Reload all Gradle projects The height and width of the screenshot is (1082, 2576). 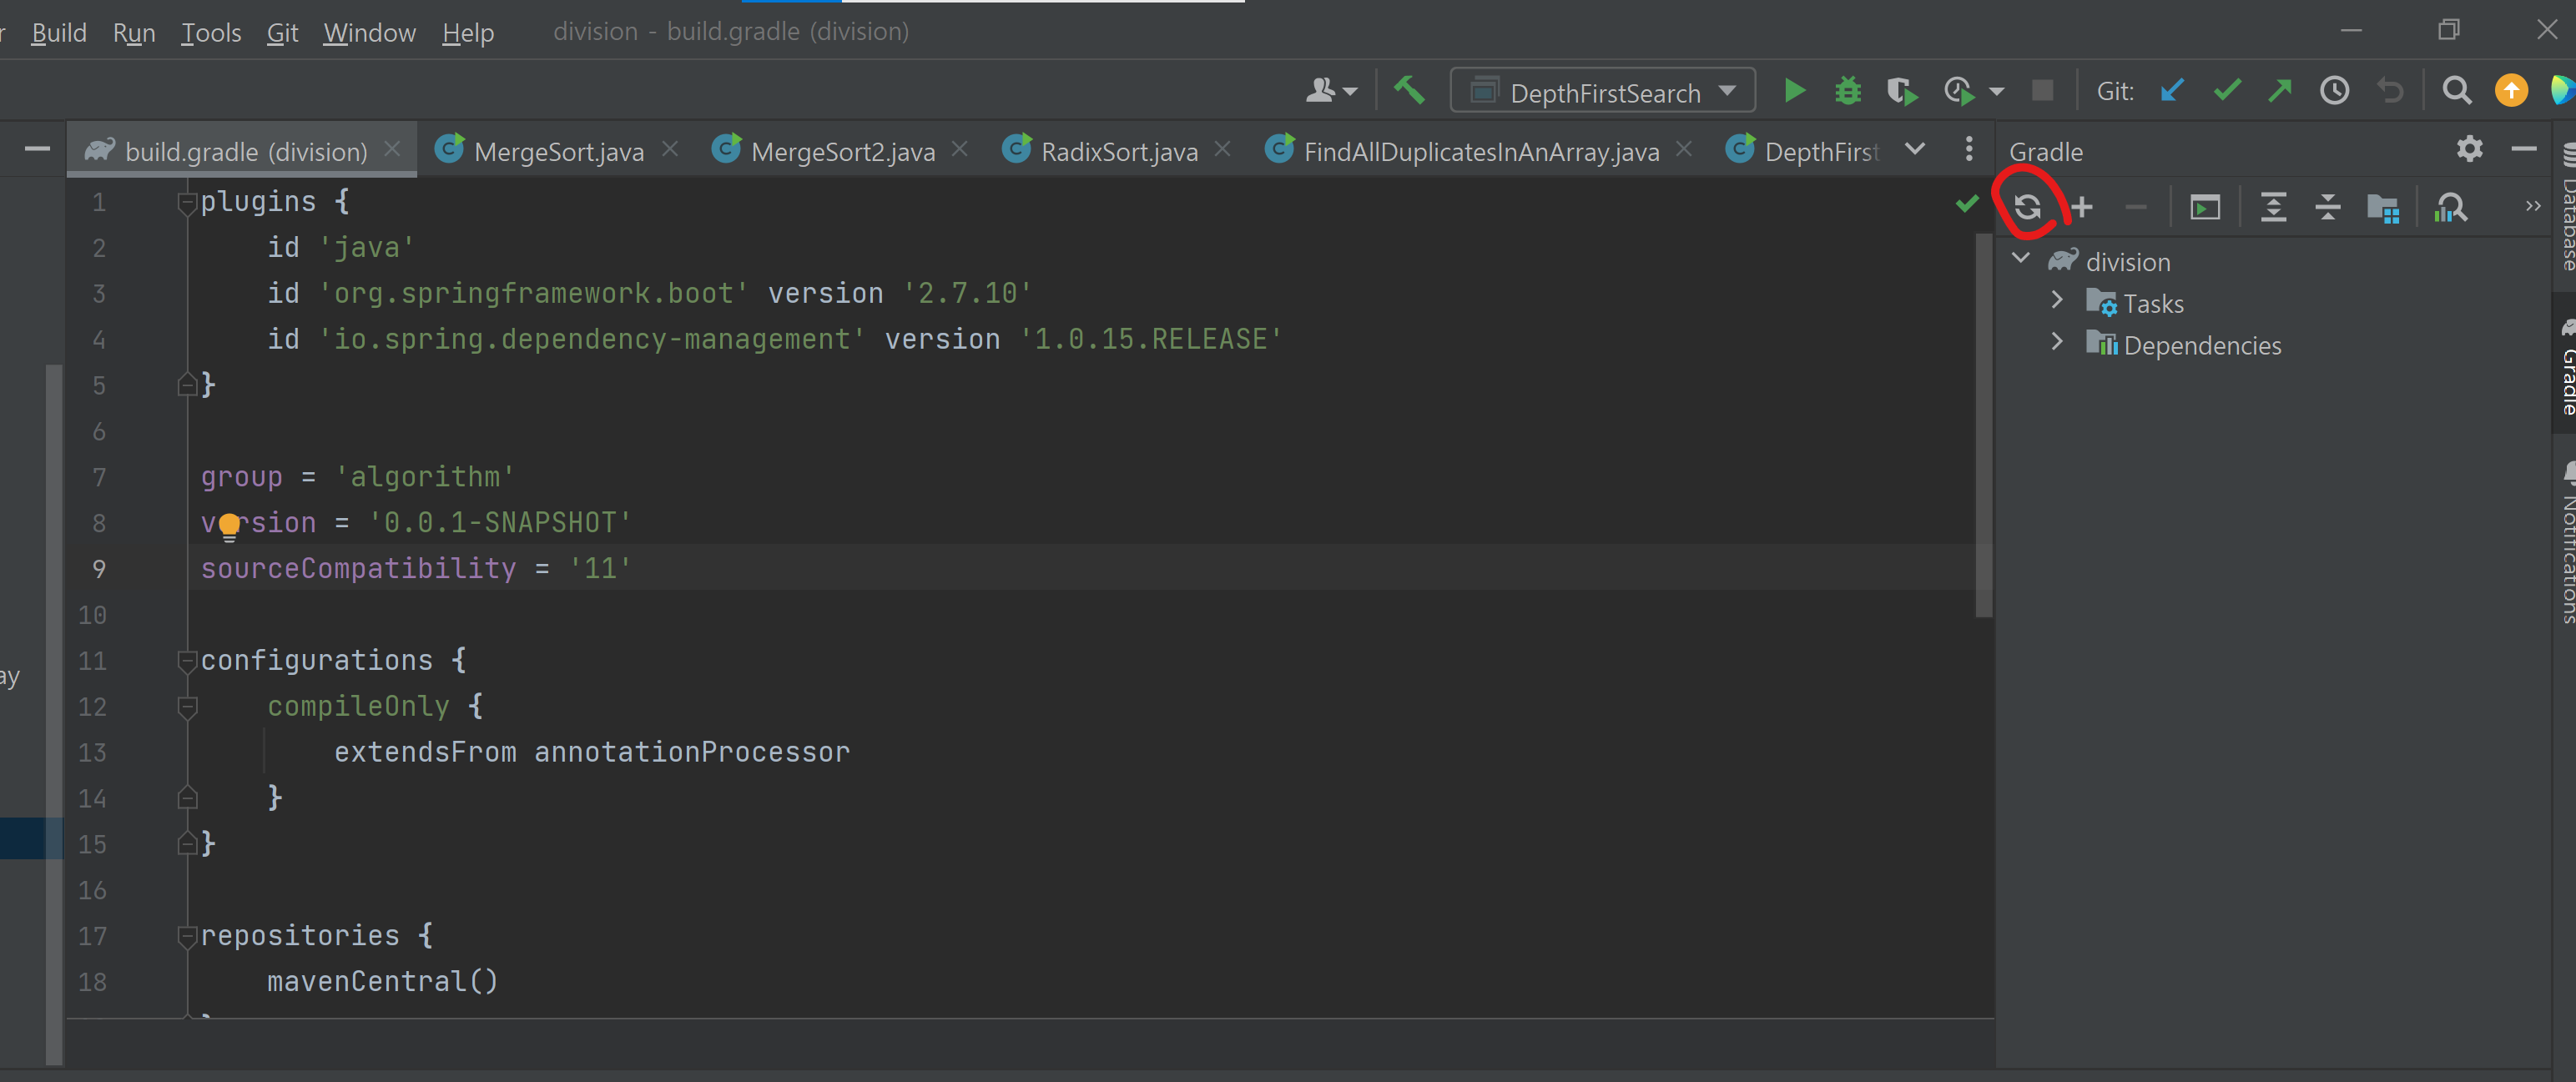click(2027, 207)
